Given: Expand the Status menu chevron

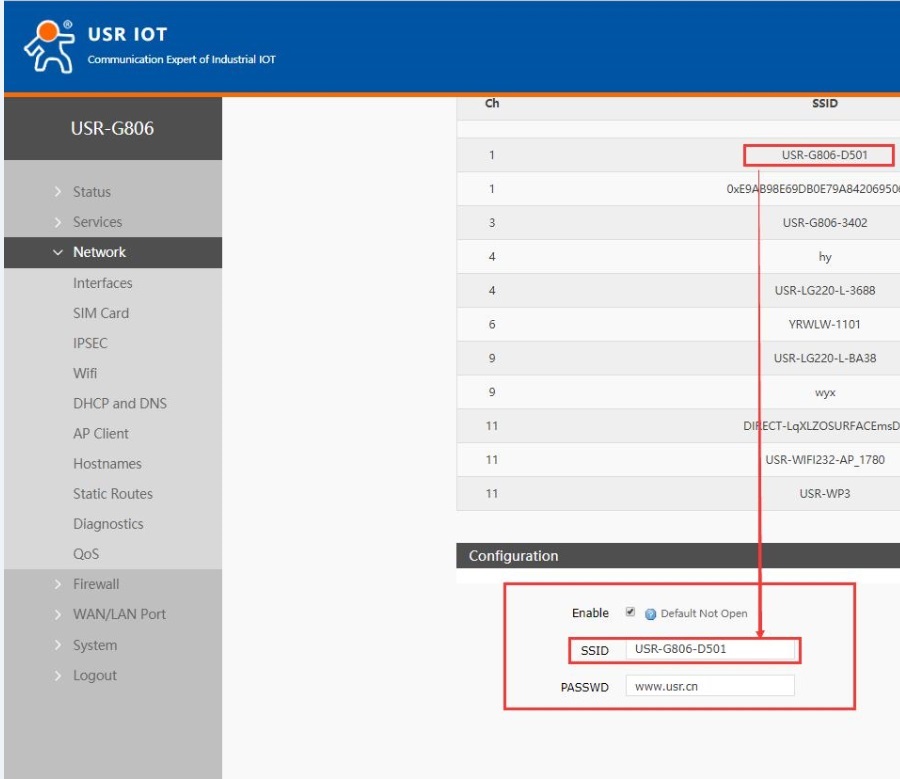Looking at the screenshot, I should pos(58,192).
